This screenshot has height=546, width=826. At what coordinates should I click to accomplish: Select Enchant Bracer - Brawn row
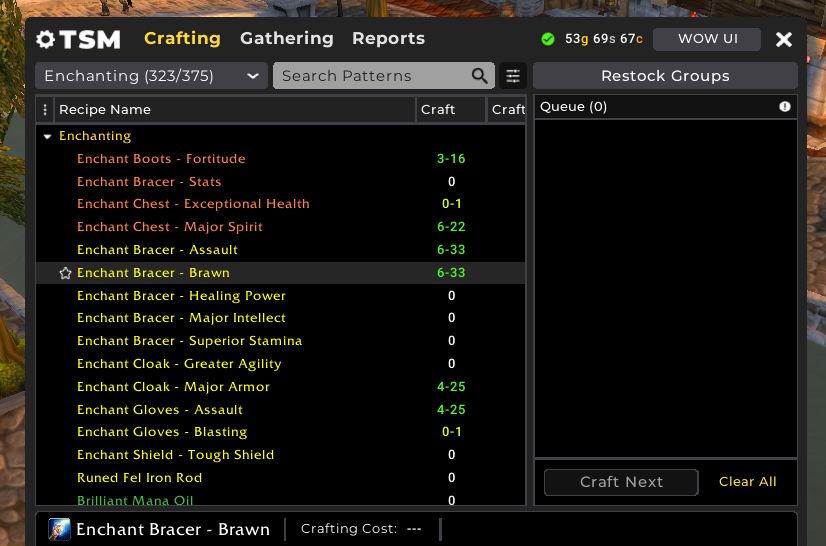tap(280, 273)
